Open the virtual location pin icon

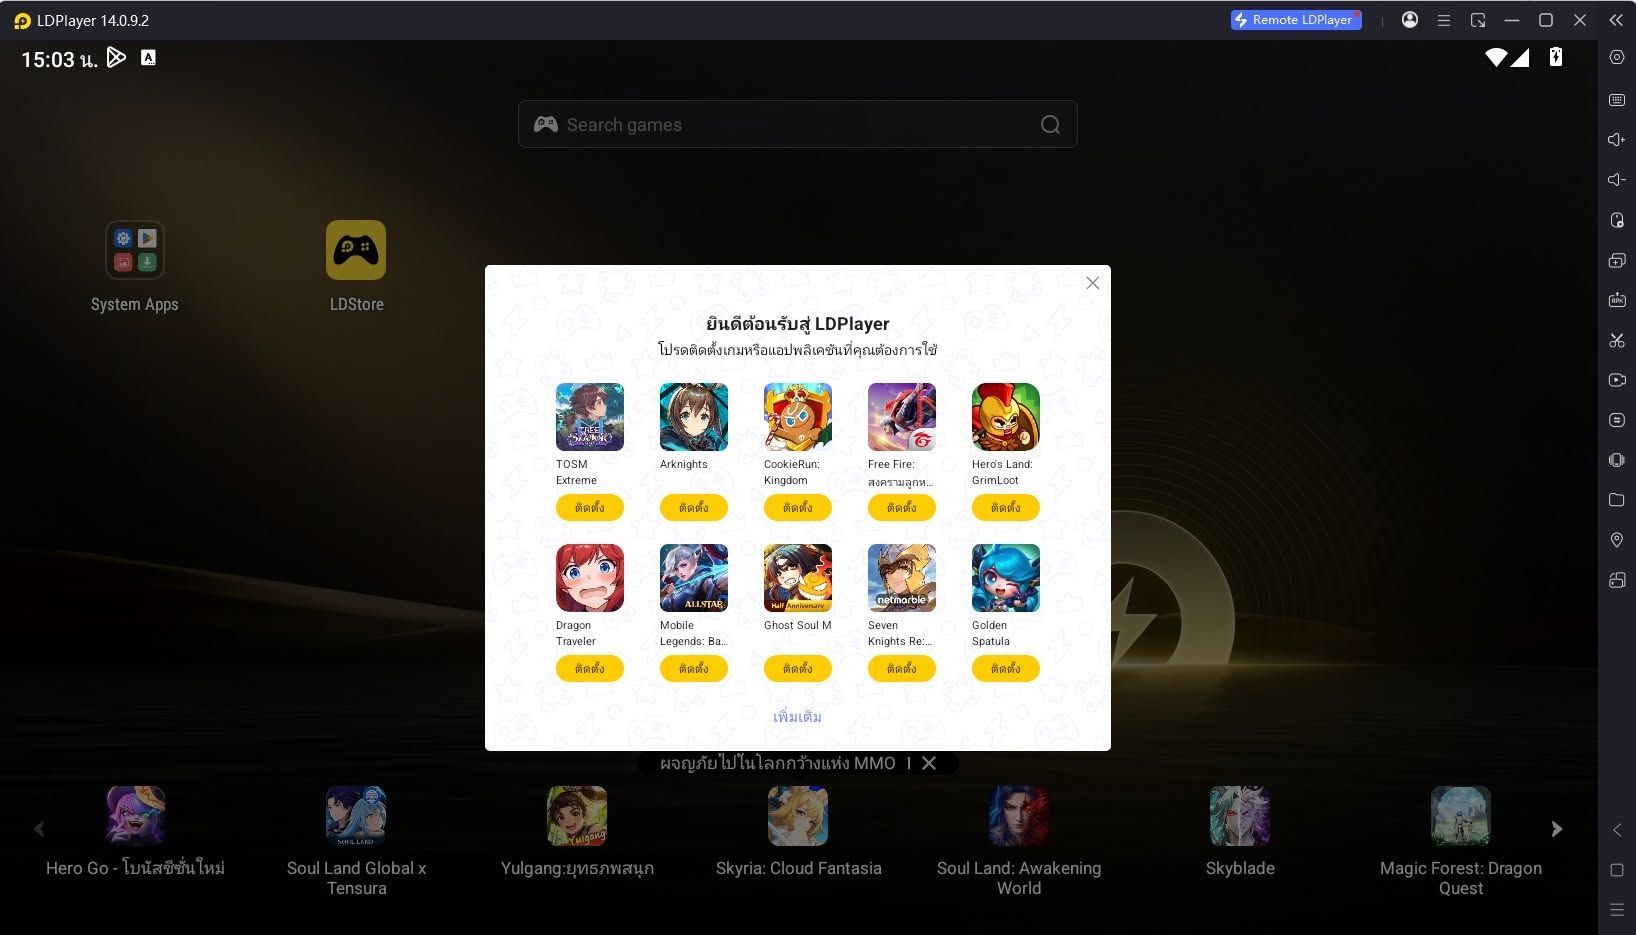click(x=1616, y=540)
